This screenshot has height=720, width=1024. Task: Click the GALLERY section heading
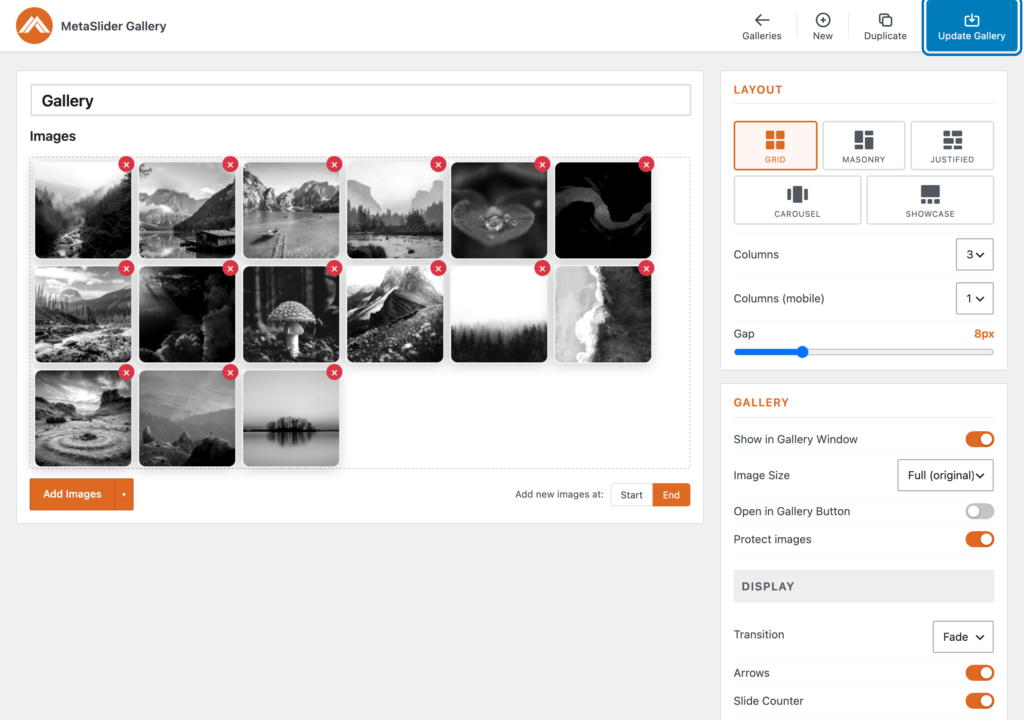pos(761,402)
